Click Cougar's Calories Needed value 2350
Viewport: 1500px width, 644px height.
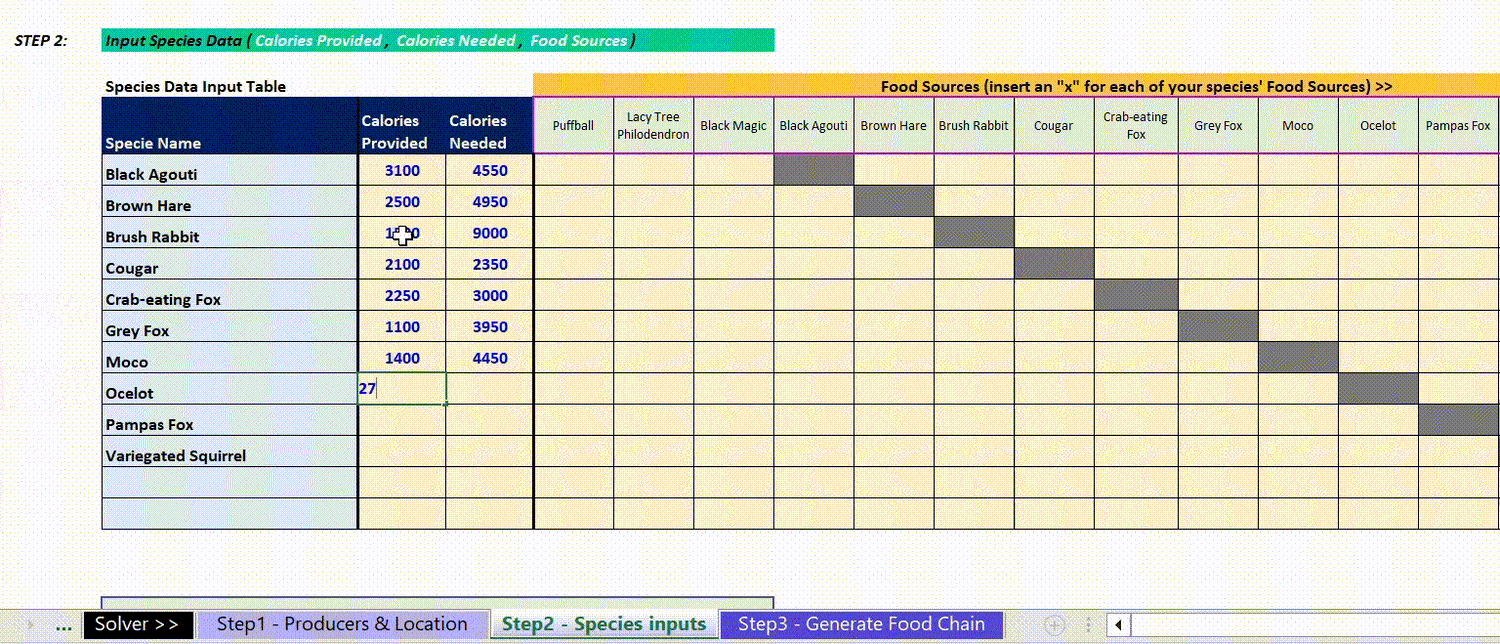click(489, 264)
